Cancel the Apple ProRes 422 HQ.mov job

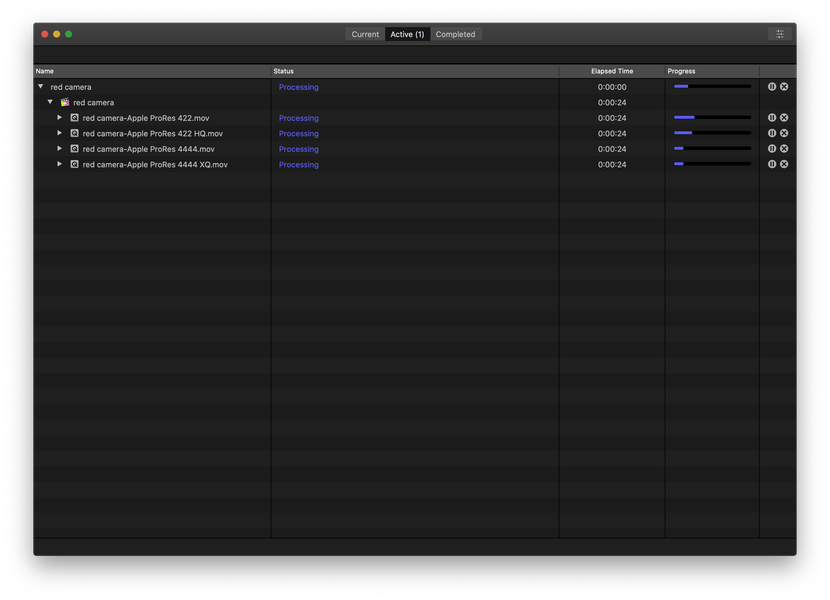click(784, 133)
